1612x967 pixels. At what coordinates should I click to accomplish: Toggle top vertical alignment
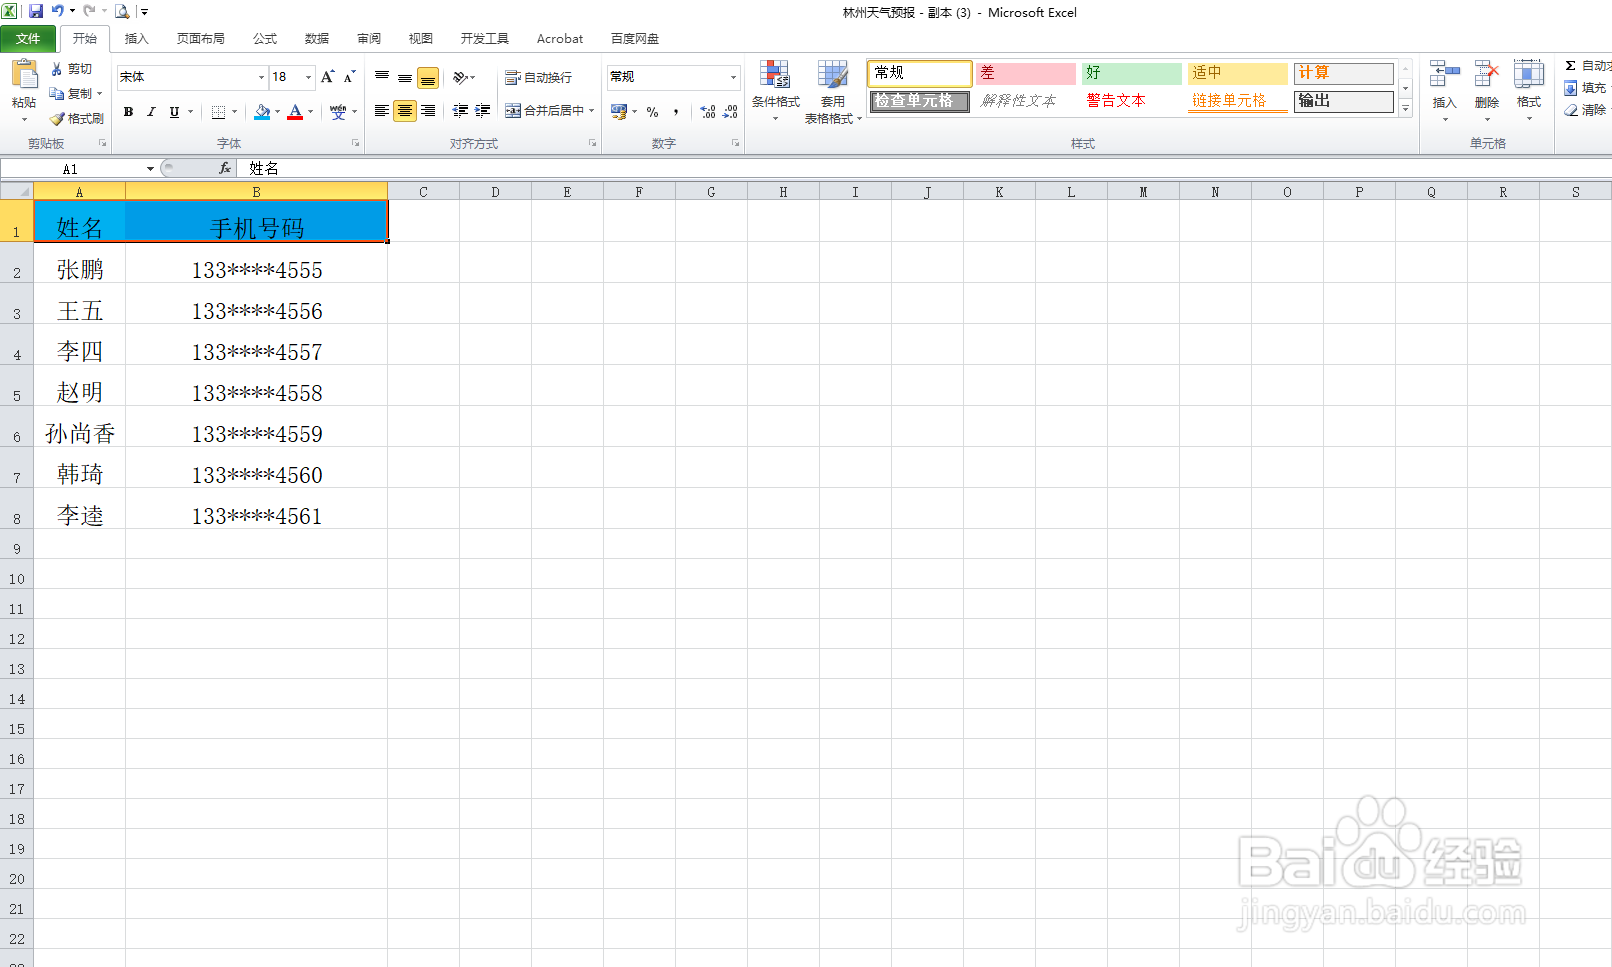[382, 77]
